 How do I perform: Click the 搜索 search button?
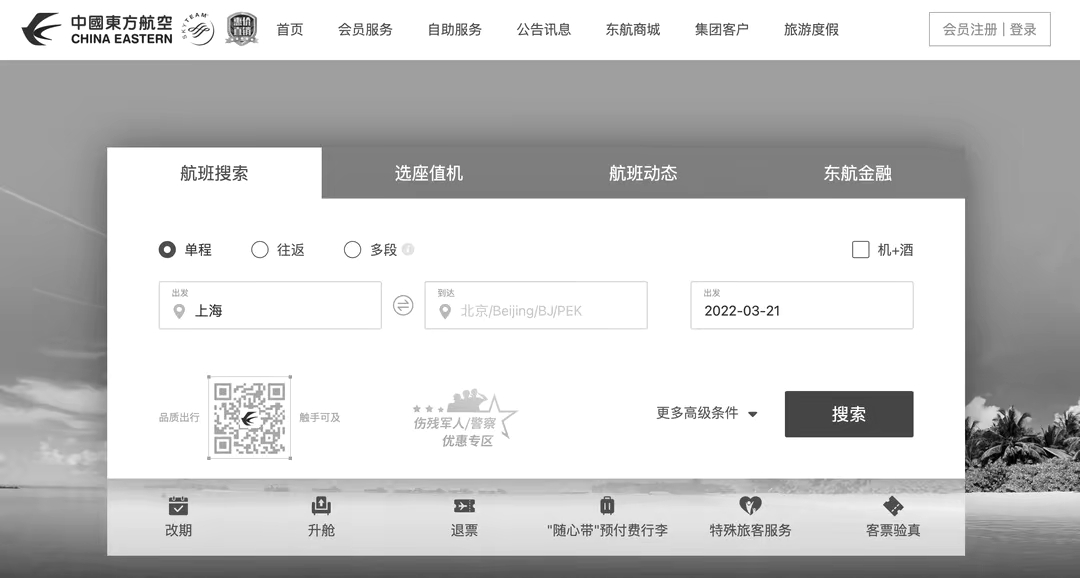[849, 413]
